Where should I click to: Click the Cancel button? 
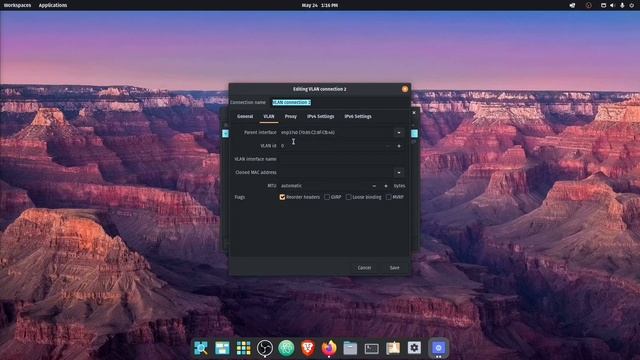click(x=364, y=268)
